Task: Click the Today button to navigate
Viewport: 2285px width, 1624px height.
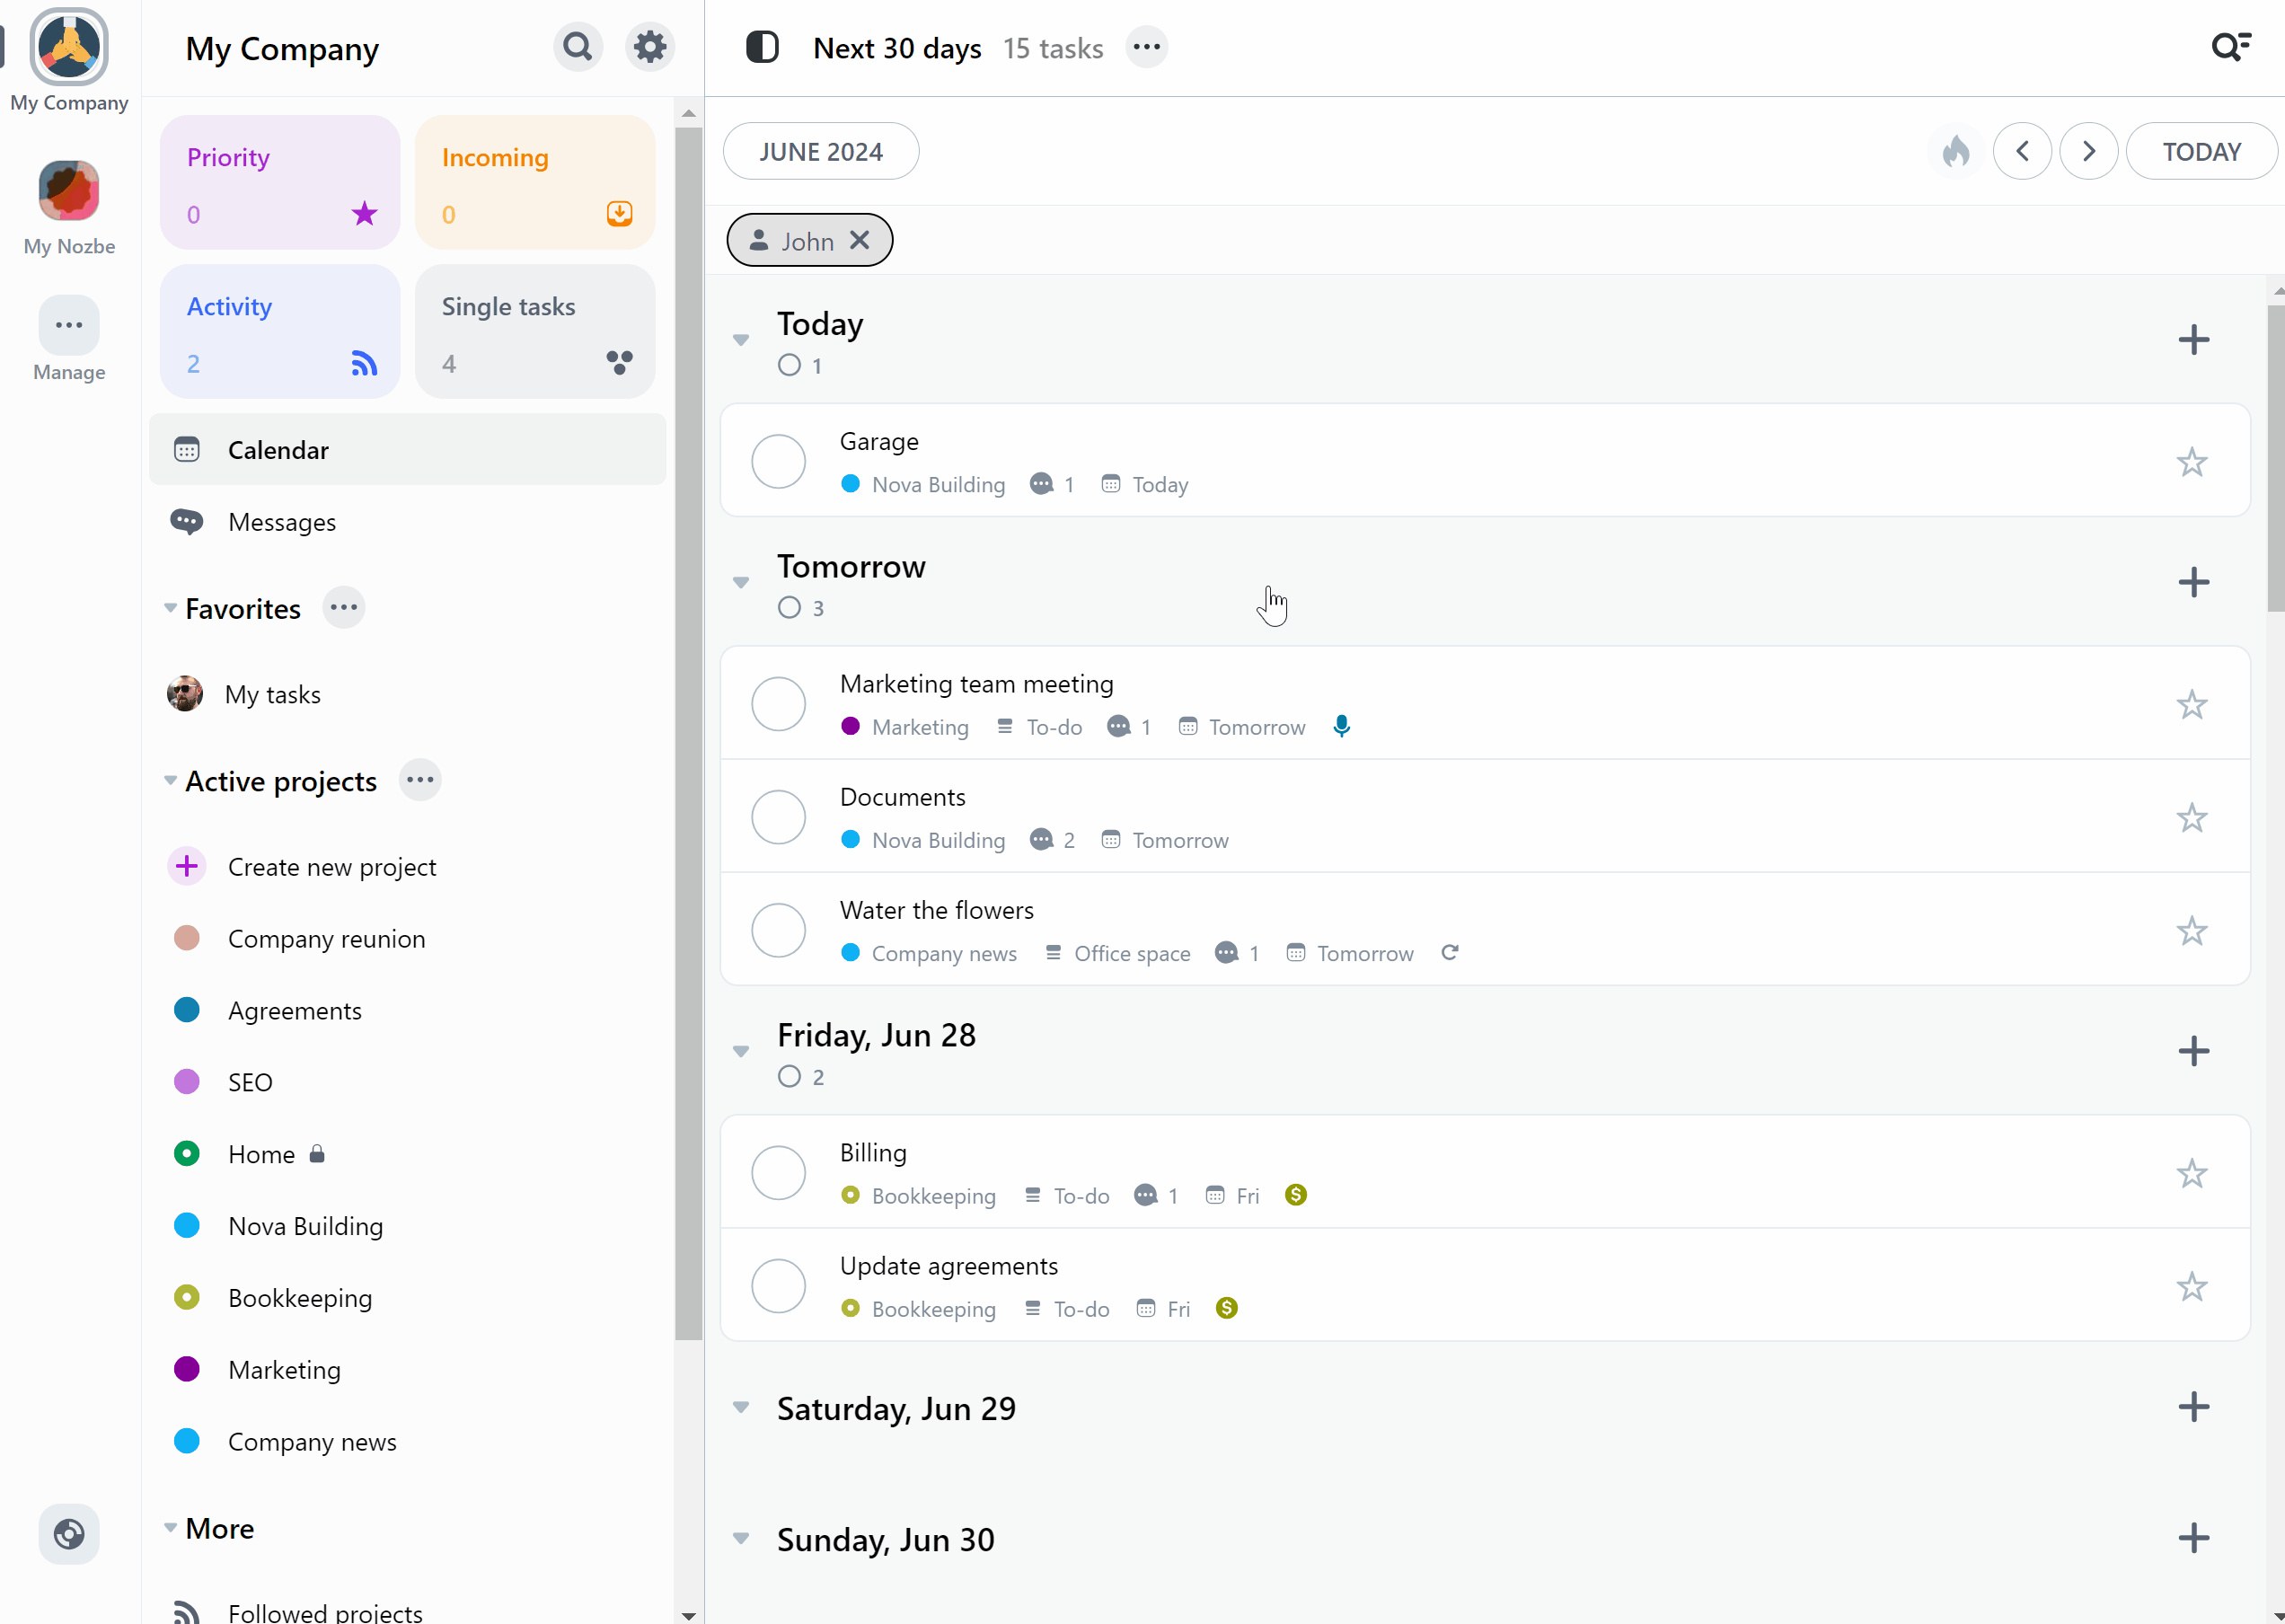Action: 2202,149
